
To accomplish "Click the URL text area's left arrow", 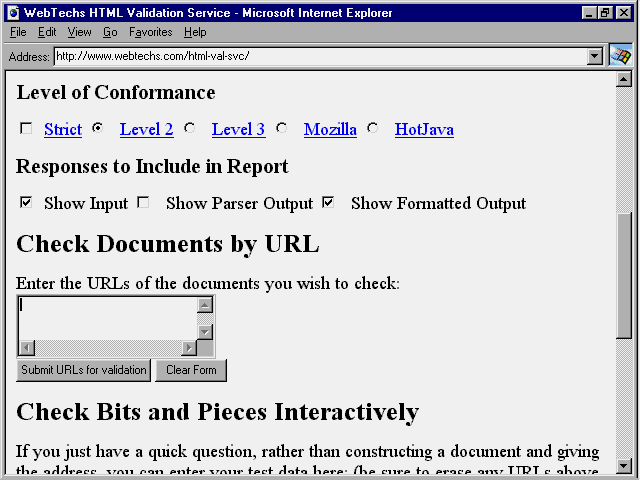I will 26,348.
